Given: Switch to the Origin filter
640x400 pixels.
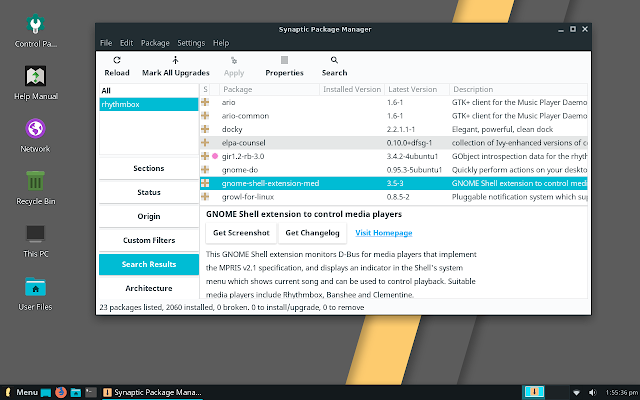Looking at the screenshot, I should (x=149, y=216).
